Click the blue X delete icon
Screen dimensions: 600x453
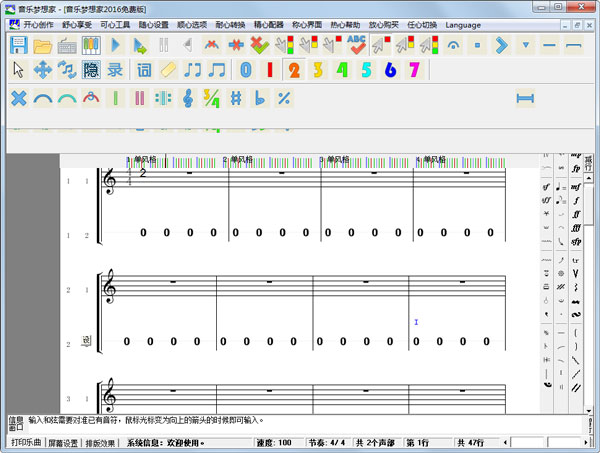click(x=19, y=98)
